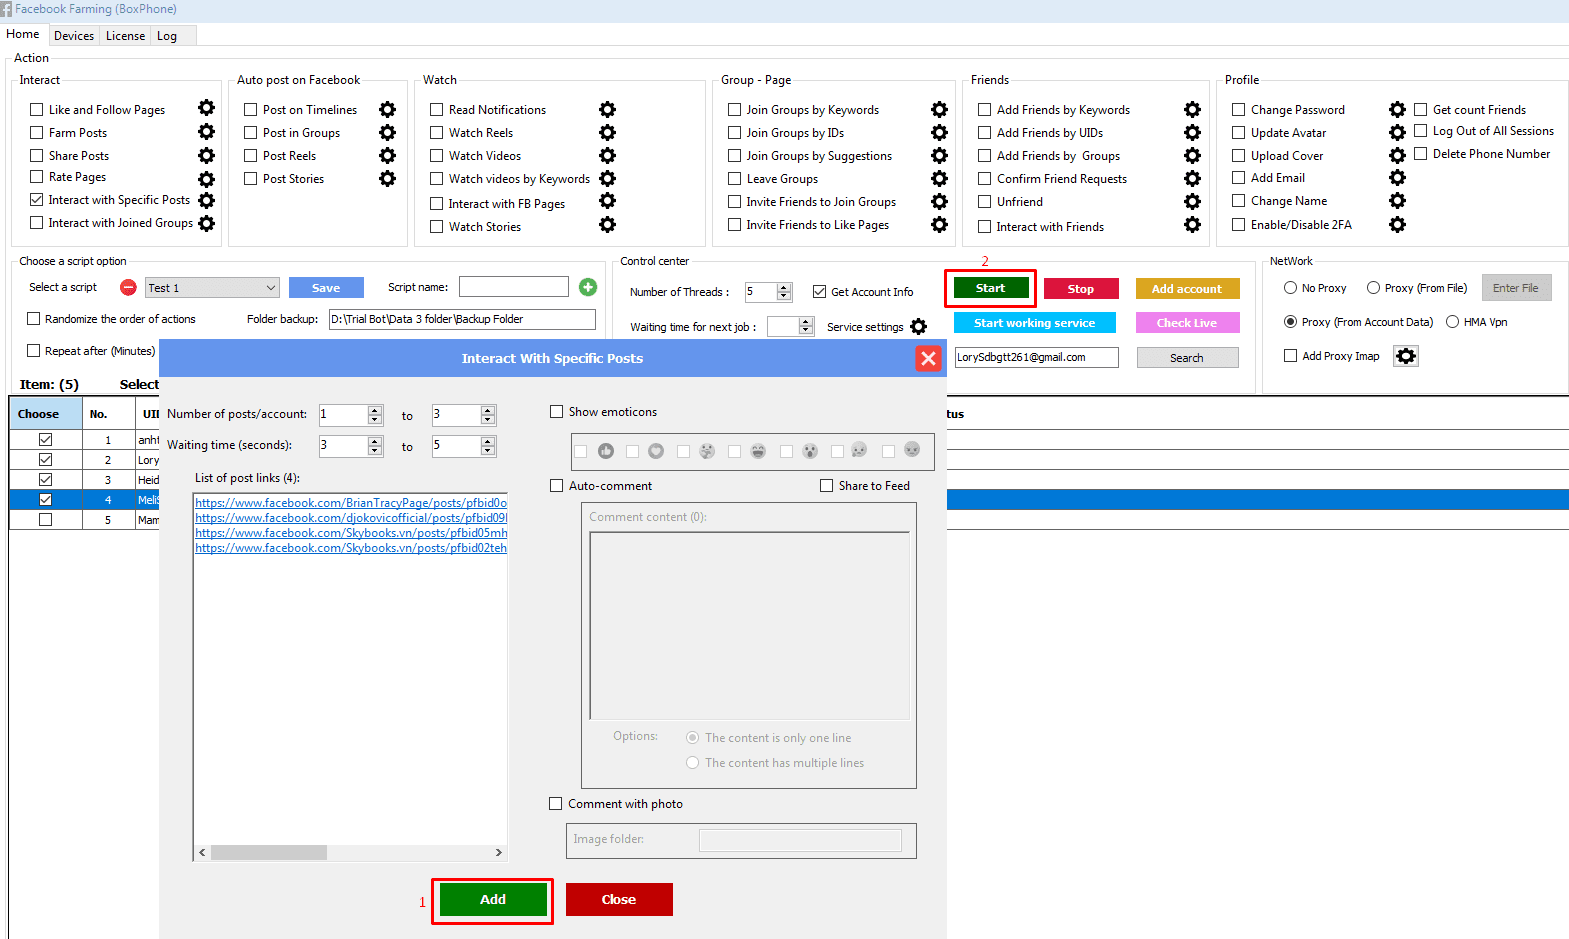Decrease the Waiting time for next job value

pos(806,331)
